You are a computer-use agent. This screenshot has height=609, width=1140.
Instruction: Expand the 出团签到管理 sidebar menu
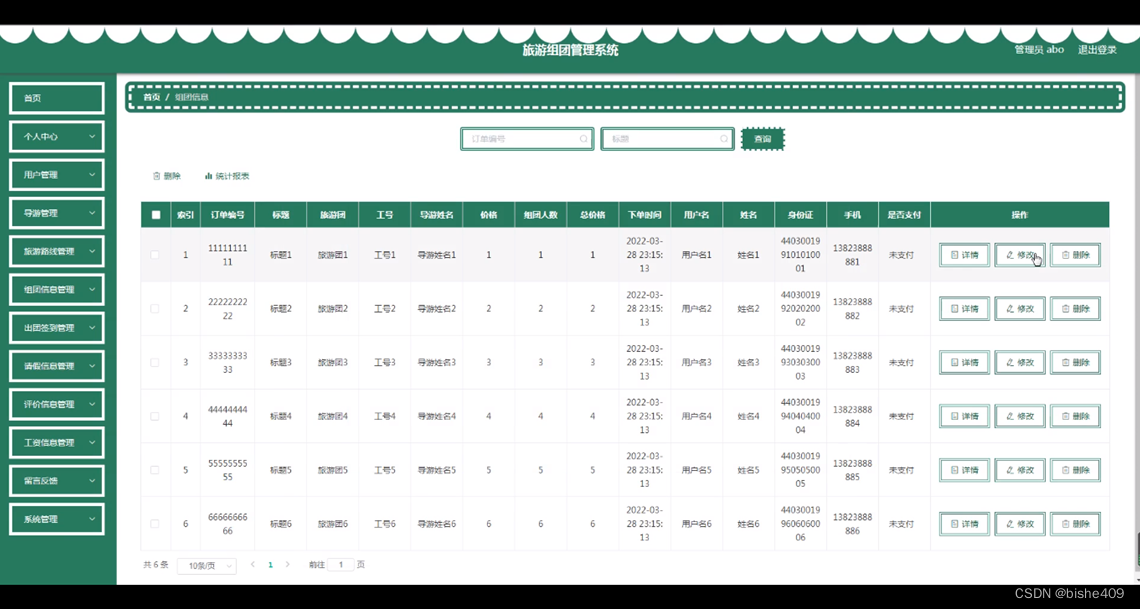(57, 328)
